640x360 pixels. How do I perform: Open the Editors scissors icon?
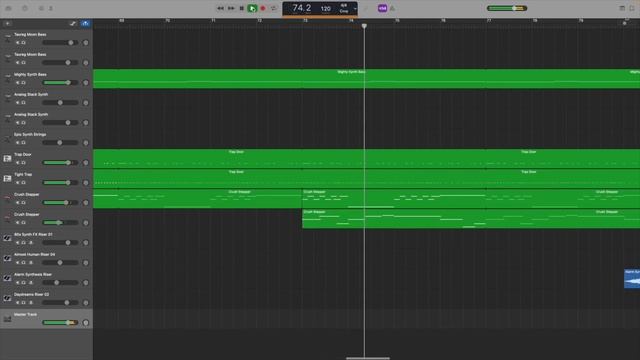click(x=51, y=8)
